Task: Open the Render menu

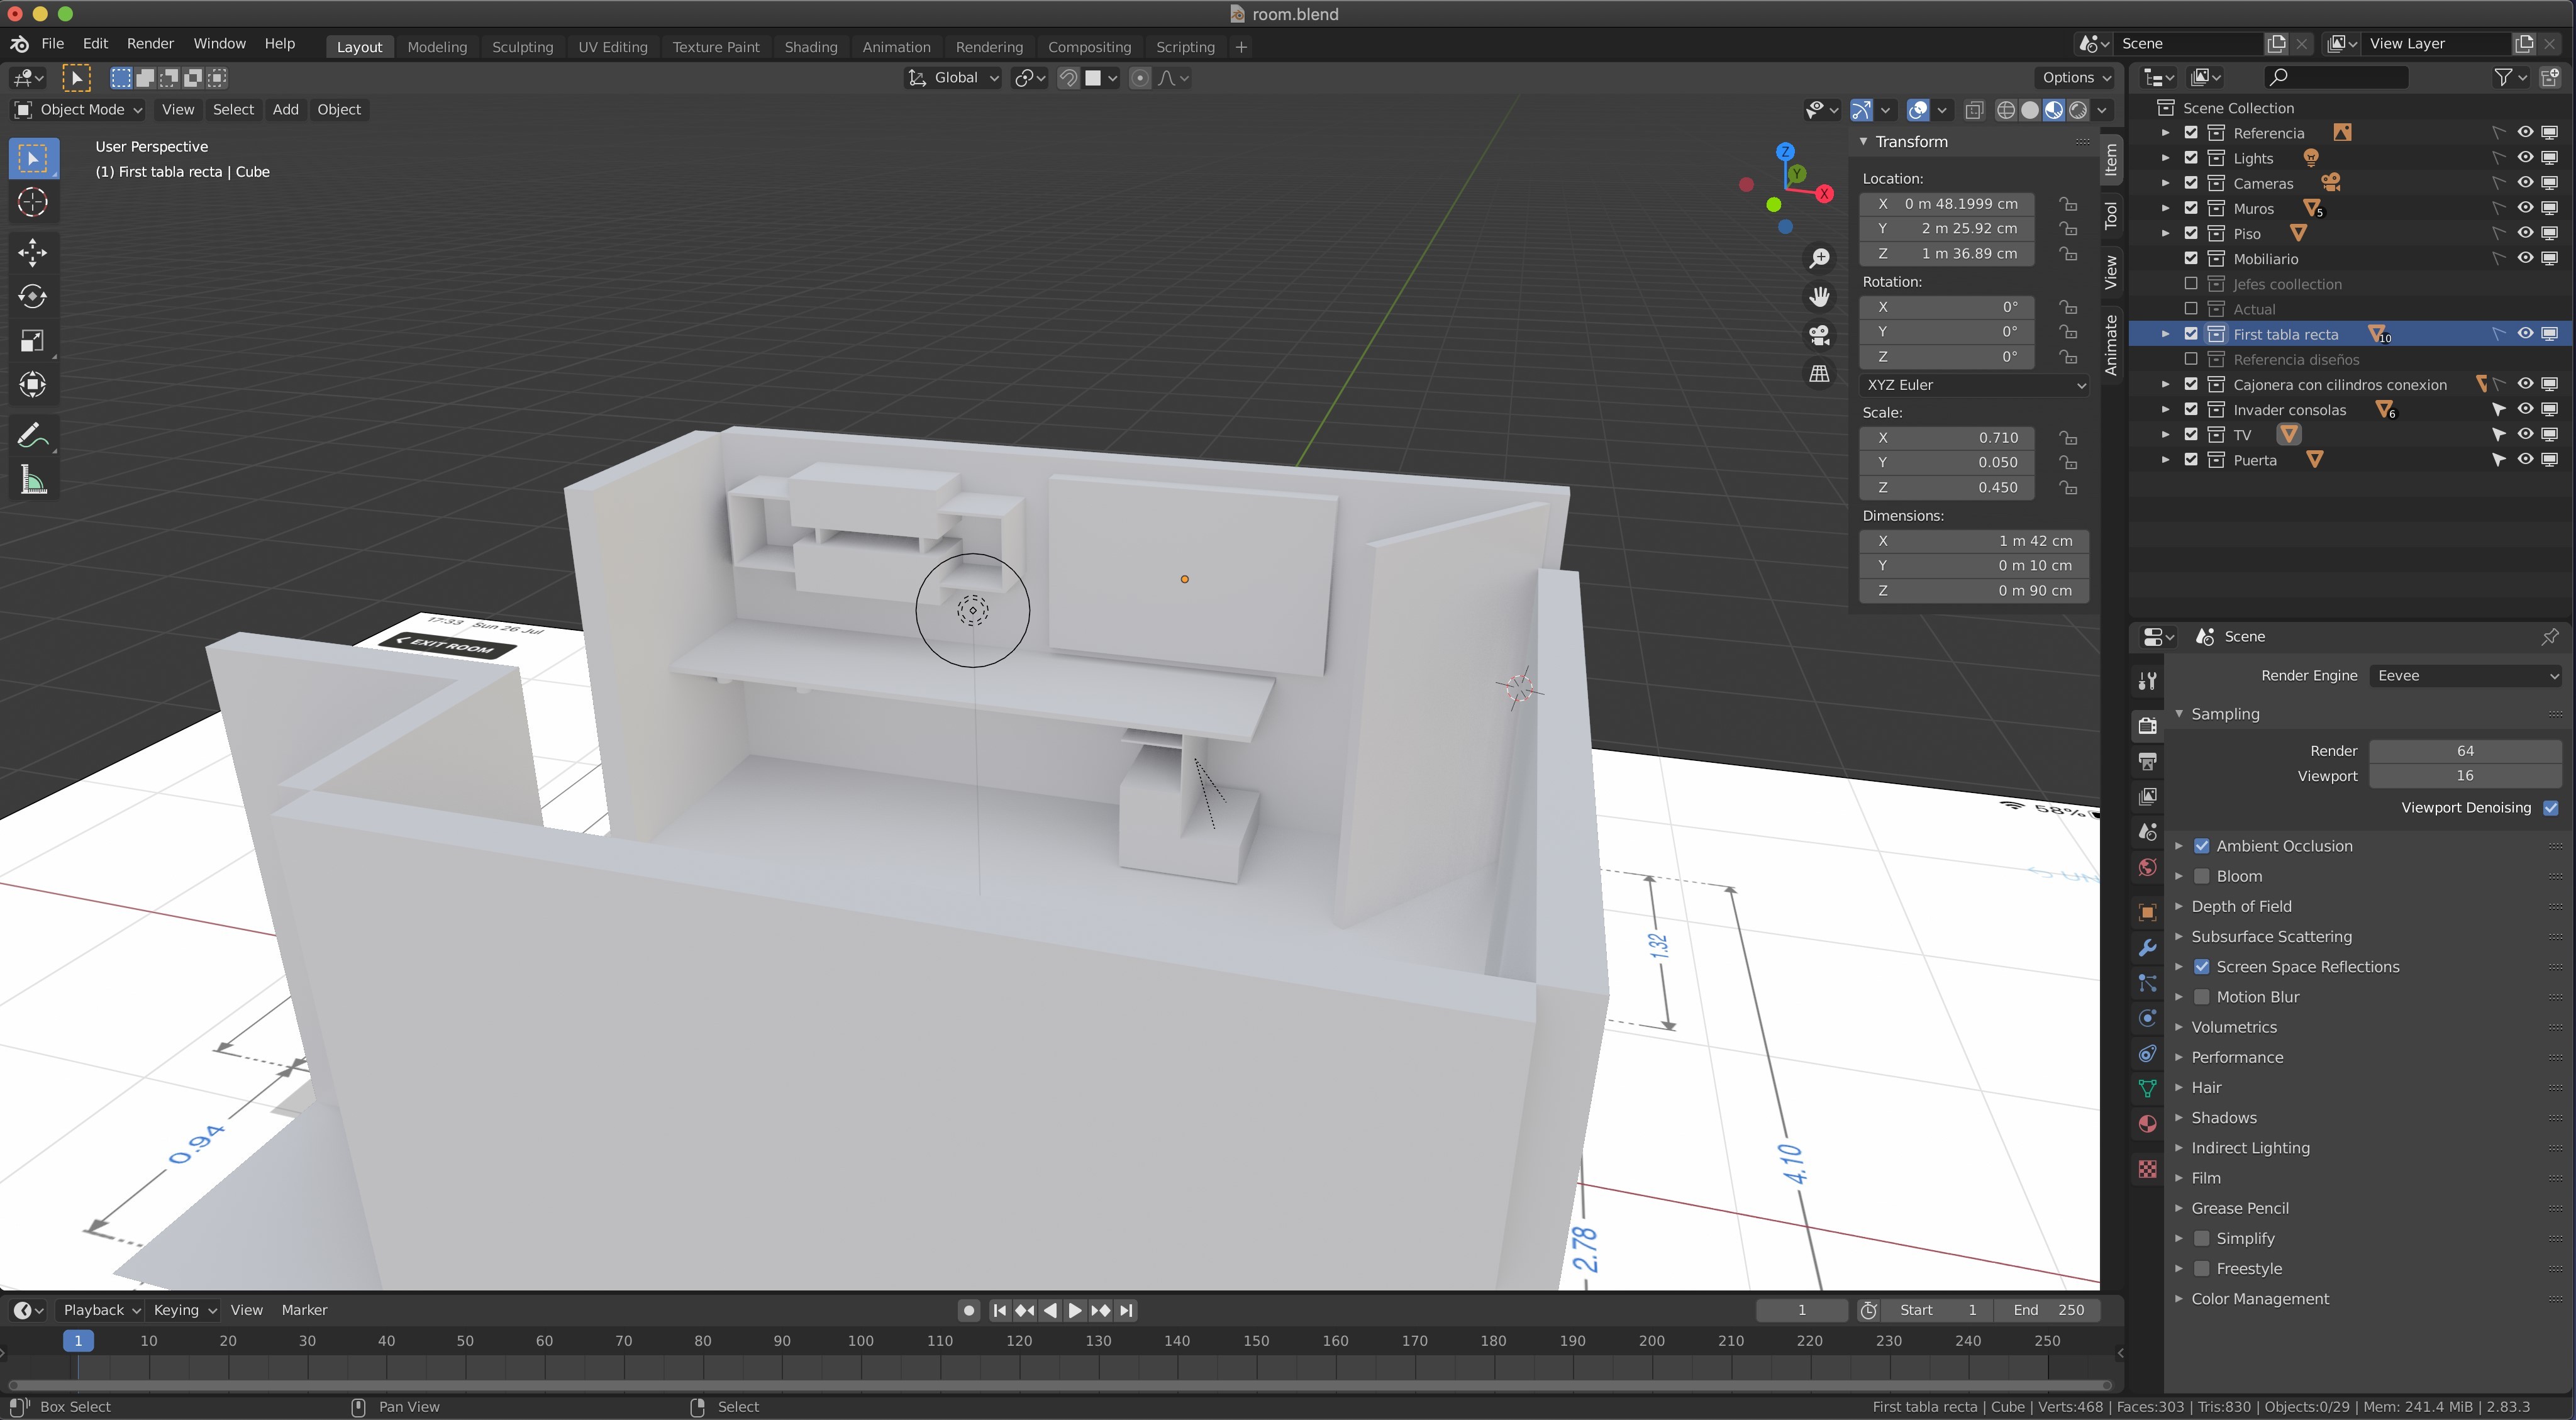Action: coord(150,44)
